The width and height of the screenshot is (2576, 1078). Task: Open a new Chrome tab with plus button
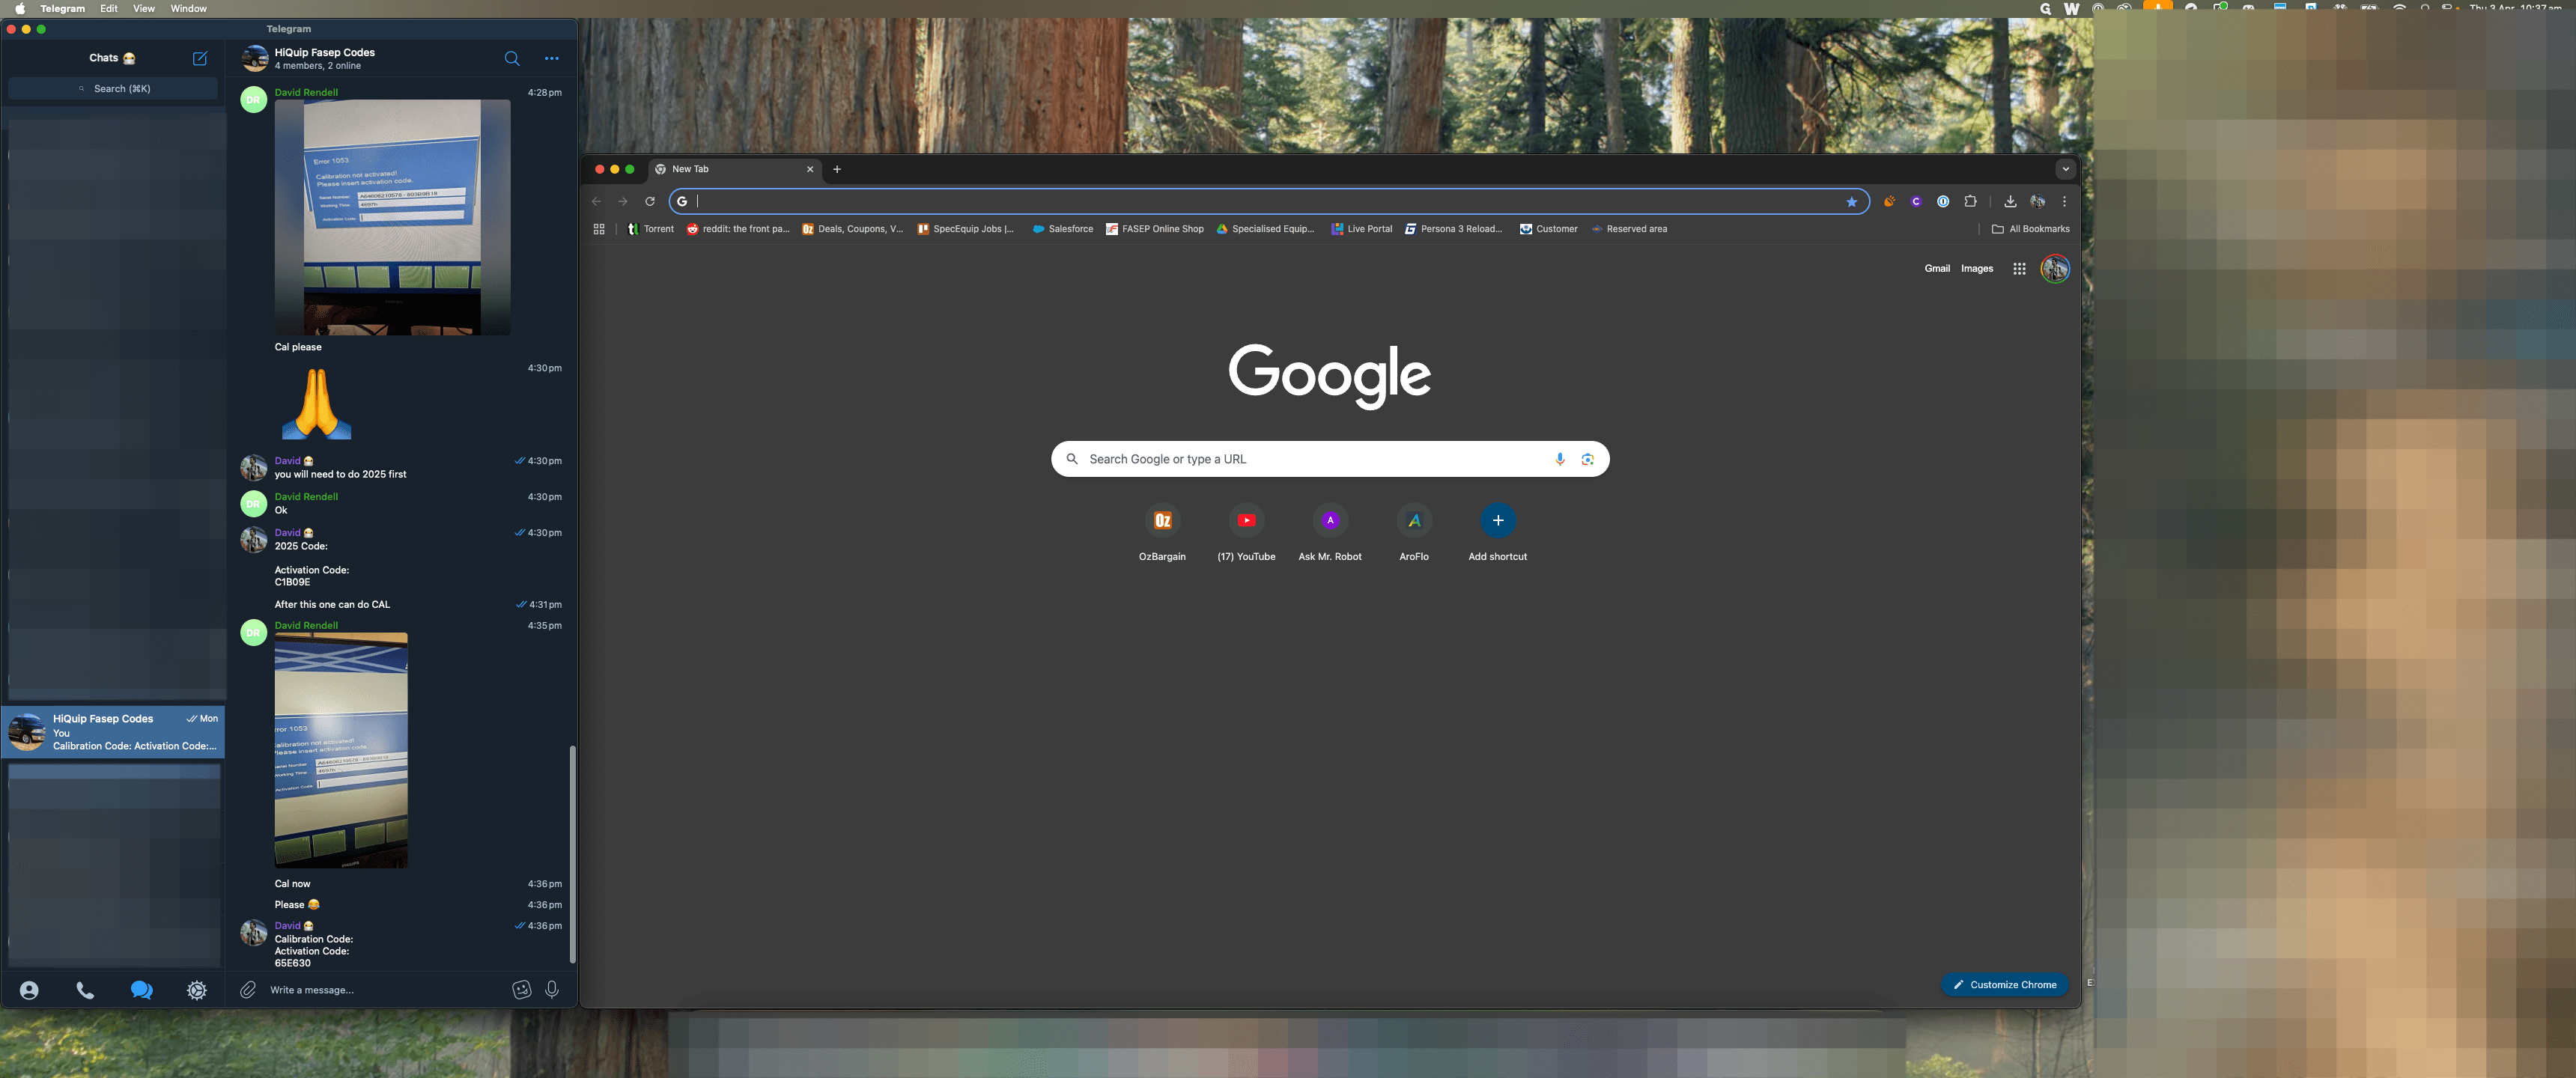837,169
